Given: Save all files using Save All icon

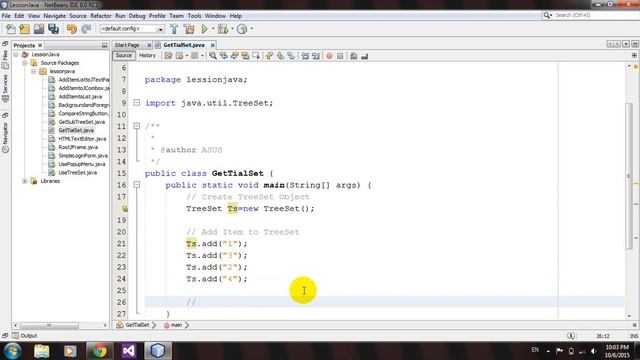Looking at the screenshot, I should (x=53, y=29).
